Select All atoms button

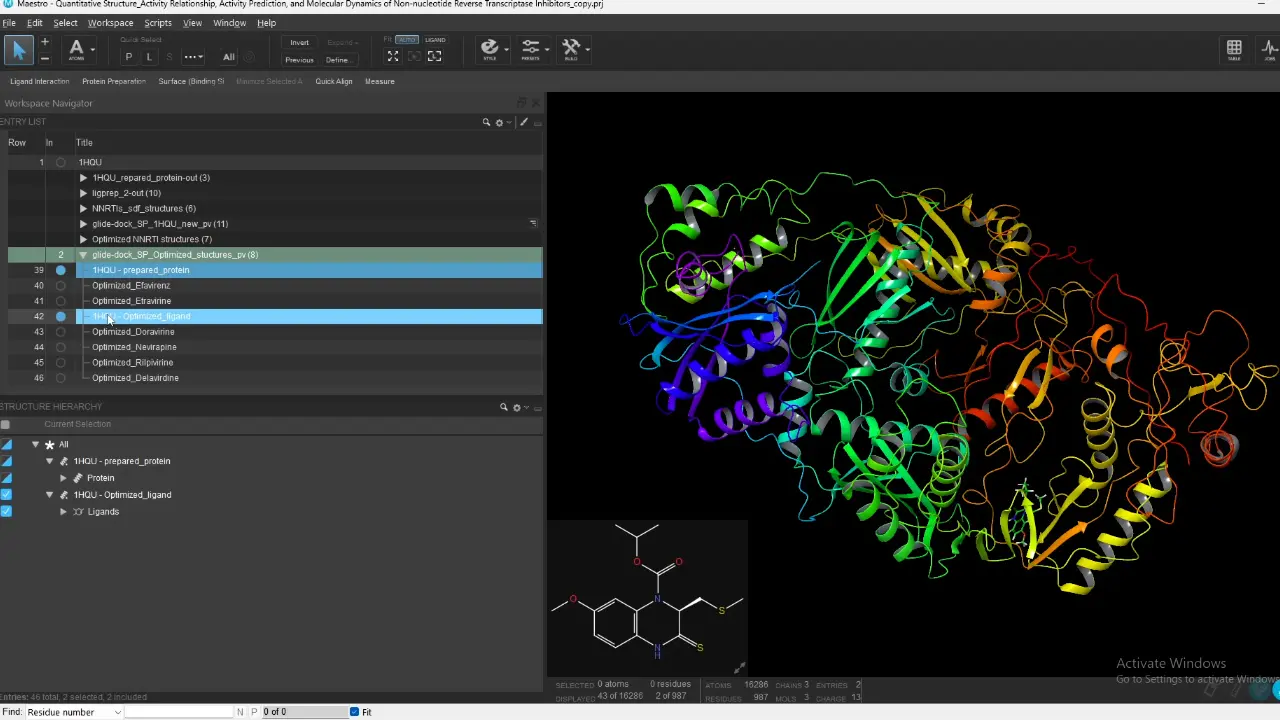(x=229, y=57)
